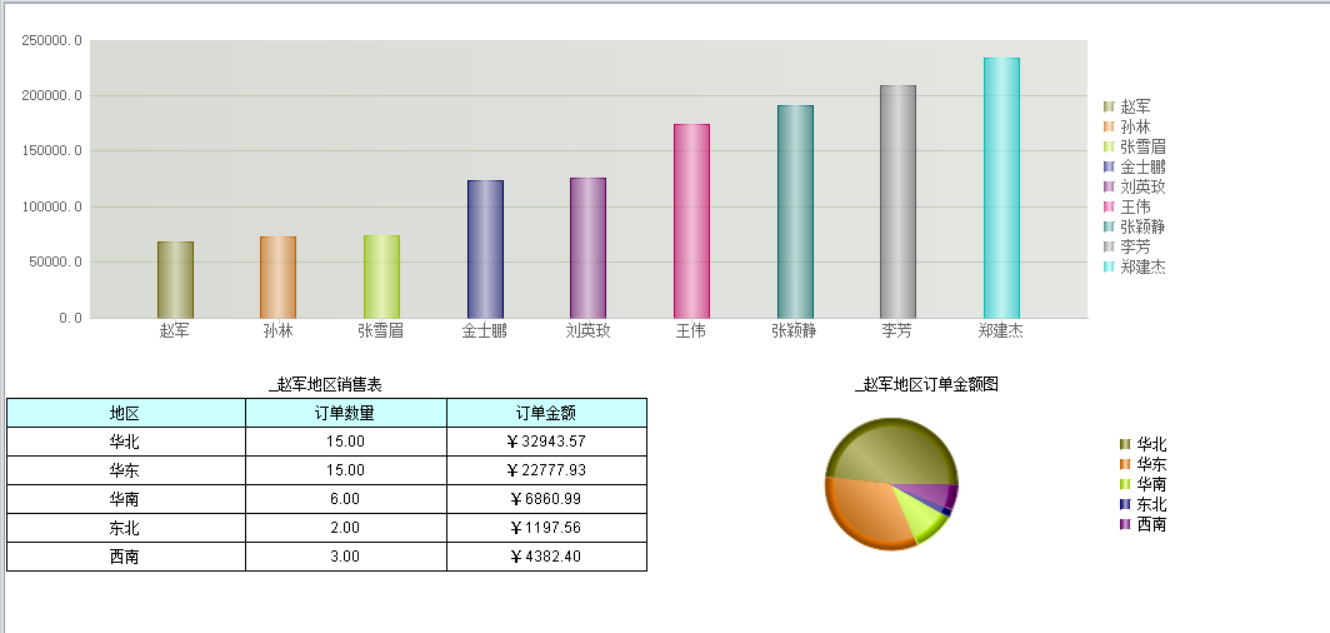This screenshot has height=633, width=1330.
Task: Click the 3.00 order quantity cell
Action: point(346,557)
